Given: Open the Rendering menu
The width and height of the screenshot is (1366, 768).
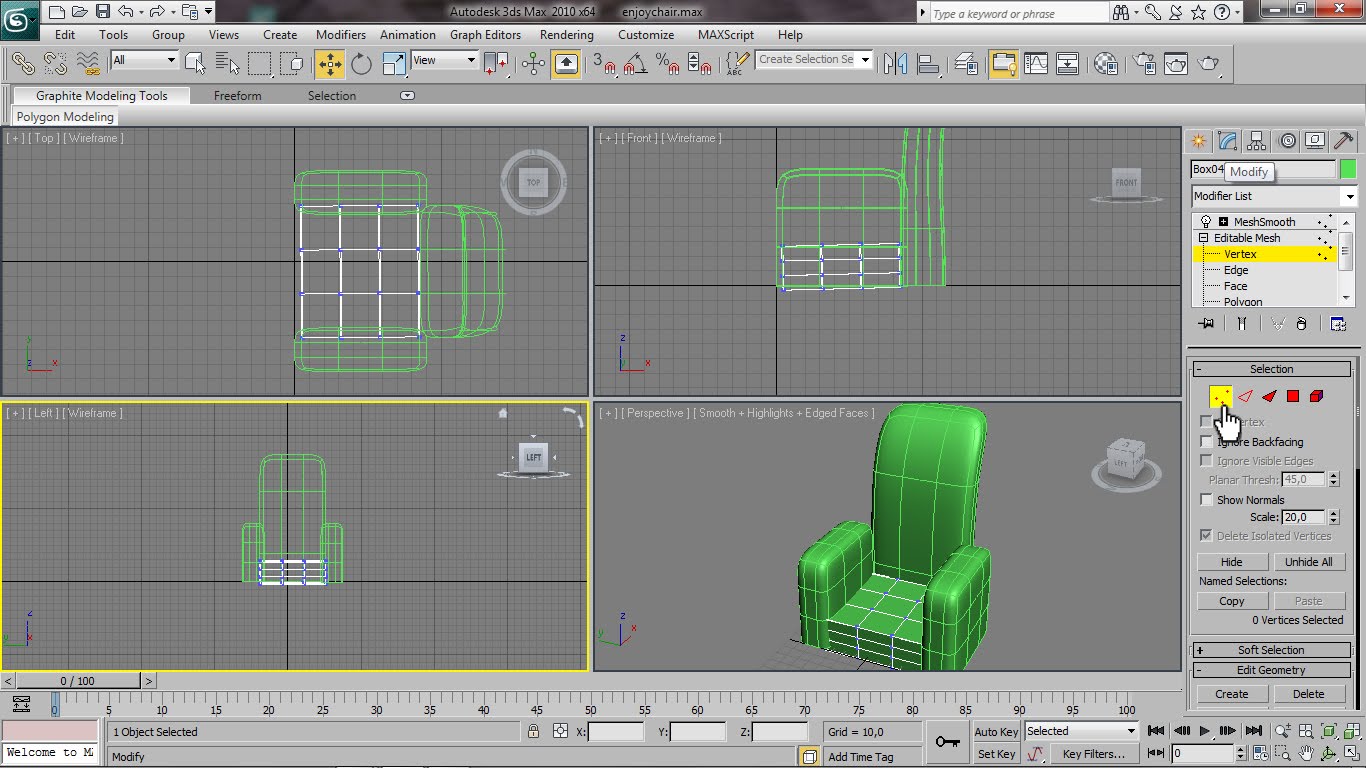Looking at the screenshot, I should pyautogui.click(x=566, y=34).
